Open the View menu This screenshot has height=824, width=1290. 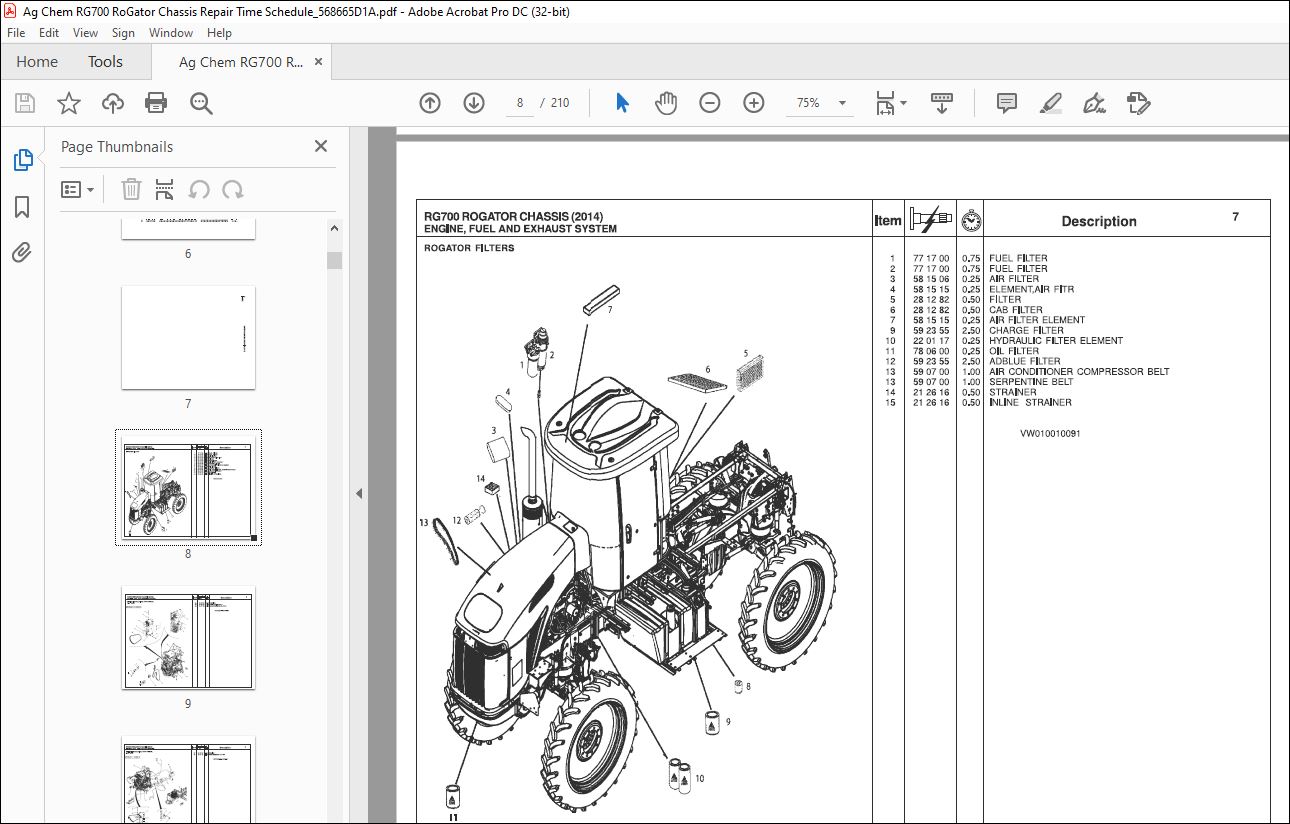(x=85, y=33)
